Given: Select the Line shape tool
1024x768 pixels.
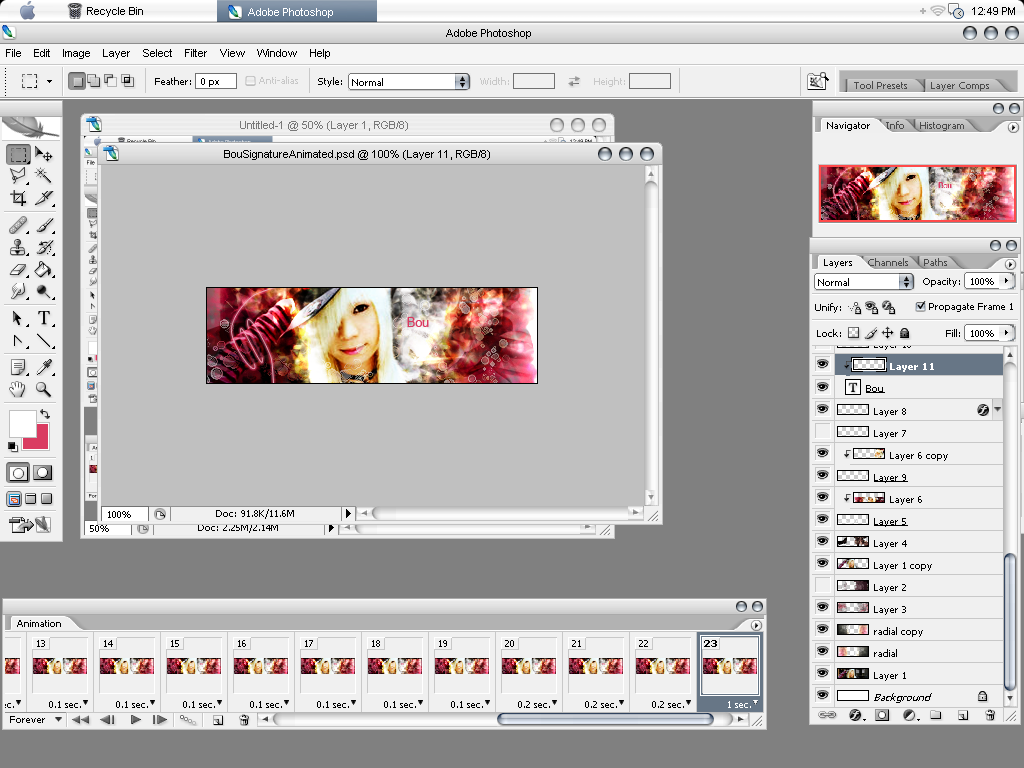Looking at the screenshot, I should coord(44,340).
